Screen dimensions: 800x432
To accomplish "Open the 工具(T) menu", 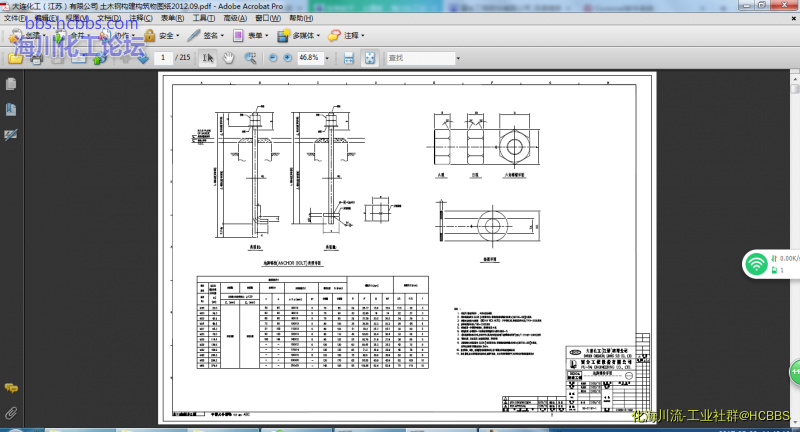I will pos(204,18).
